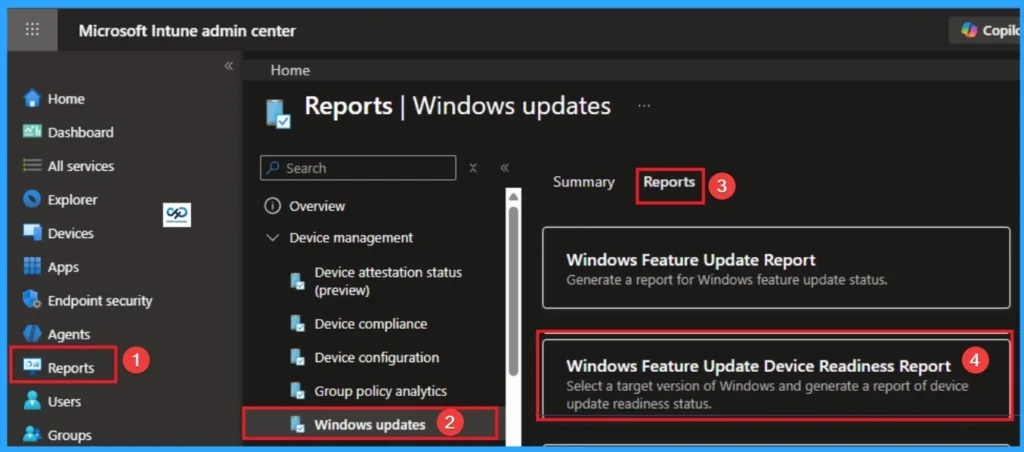The image size is (1024, 452).
Task: Click the Device attestation status icon
Action: 297,282
